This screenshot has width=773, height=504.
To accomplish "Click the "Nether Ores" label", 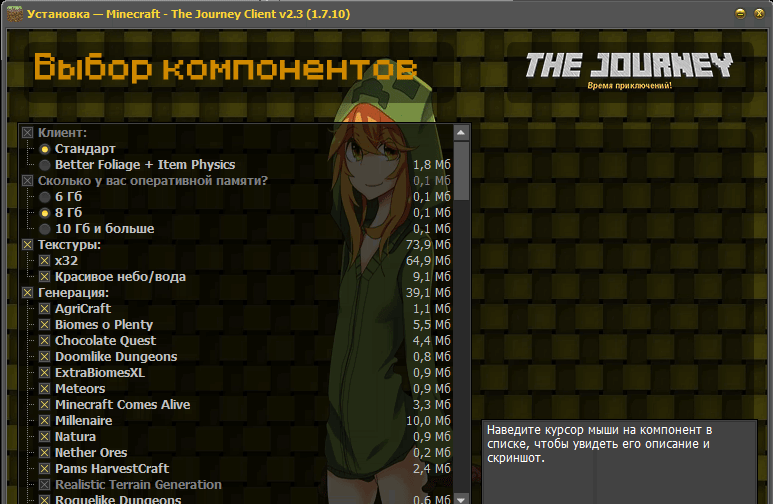I will pyautogui.click(x=91, y=453).
